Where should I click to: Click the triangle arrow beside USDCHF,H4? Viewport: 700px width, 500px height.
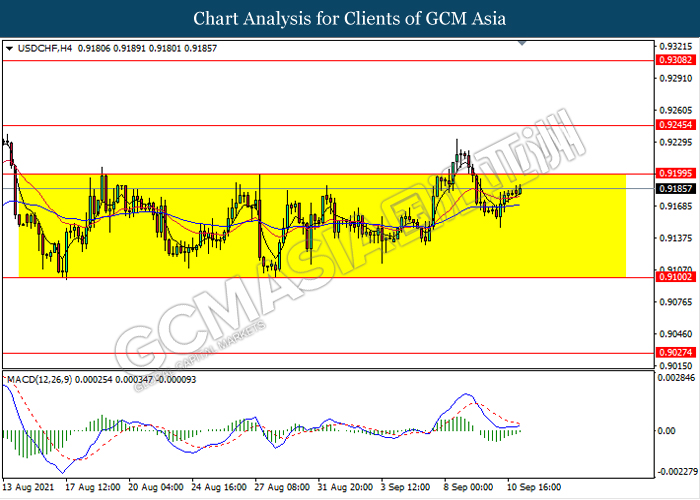pyautogui.click(x=9, y=48)
